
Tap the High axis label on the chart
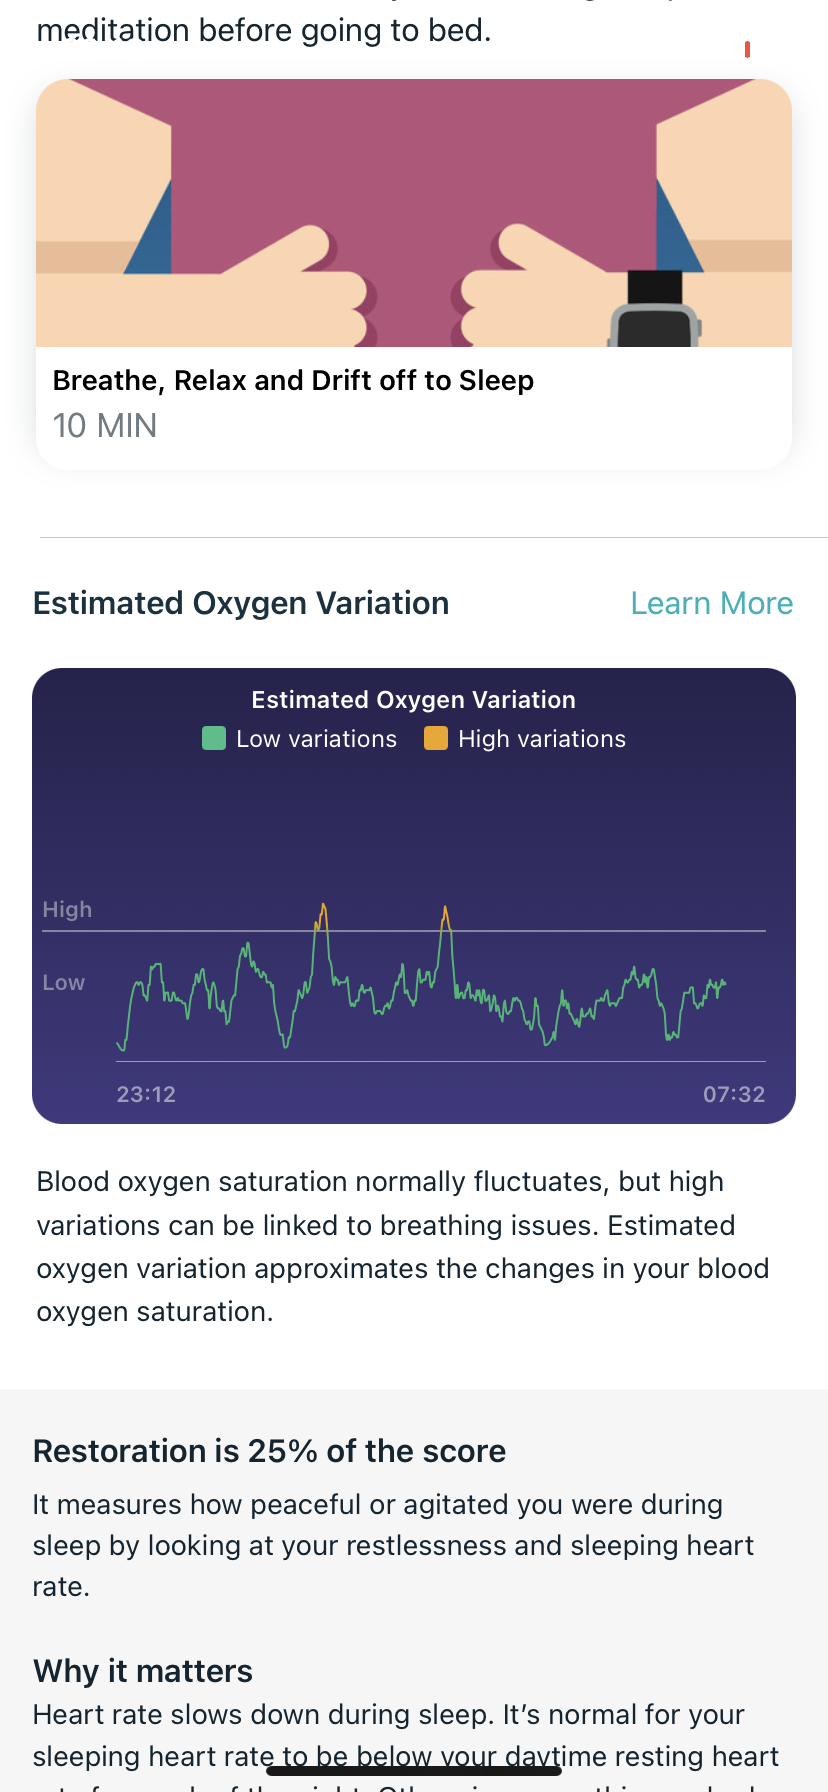[67, 909]
